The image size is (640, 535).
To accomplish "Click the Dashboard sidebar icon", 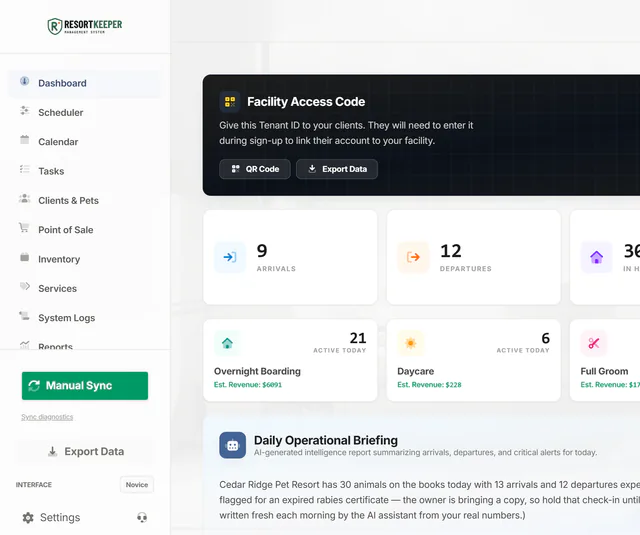I will click(24, 81).
